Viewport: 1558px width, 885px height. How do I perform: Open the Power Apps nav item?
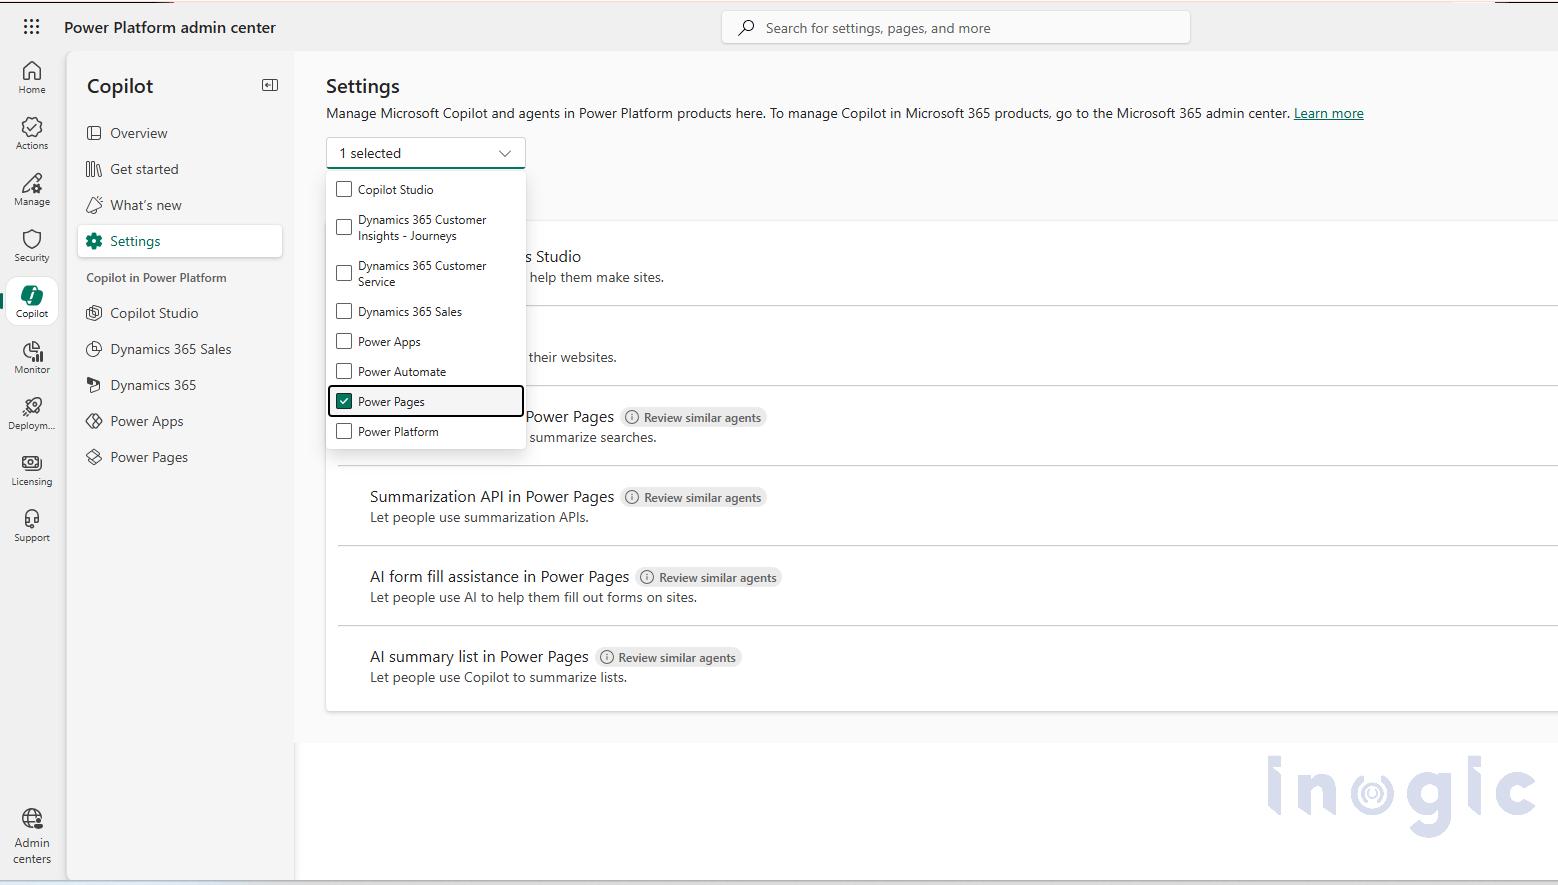tap(180, 421)
